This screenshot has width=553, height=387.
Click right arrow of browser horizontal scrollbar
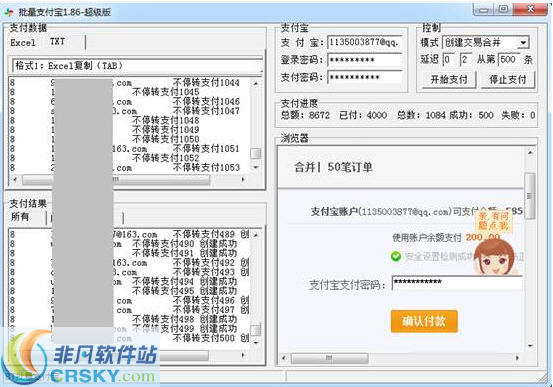tap(517, 358)
